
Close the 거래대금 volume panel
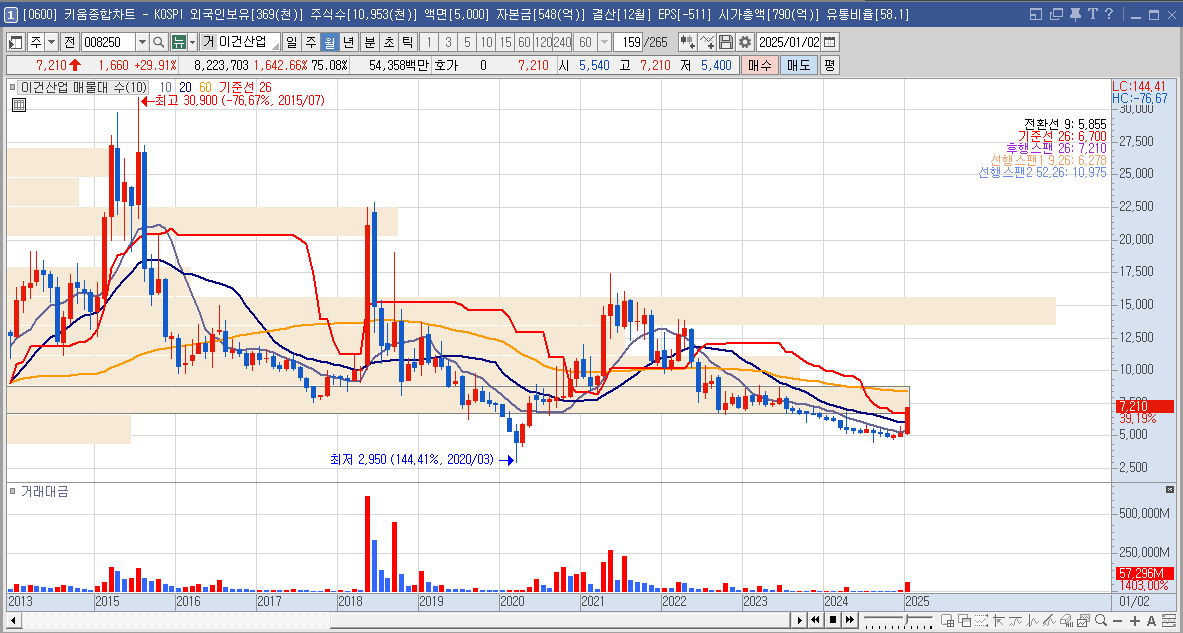tap(1170, 490)
